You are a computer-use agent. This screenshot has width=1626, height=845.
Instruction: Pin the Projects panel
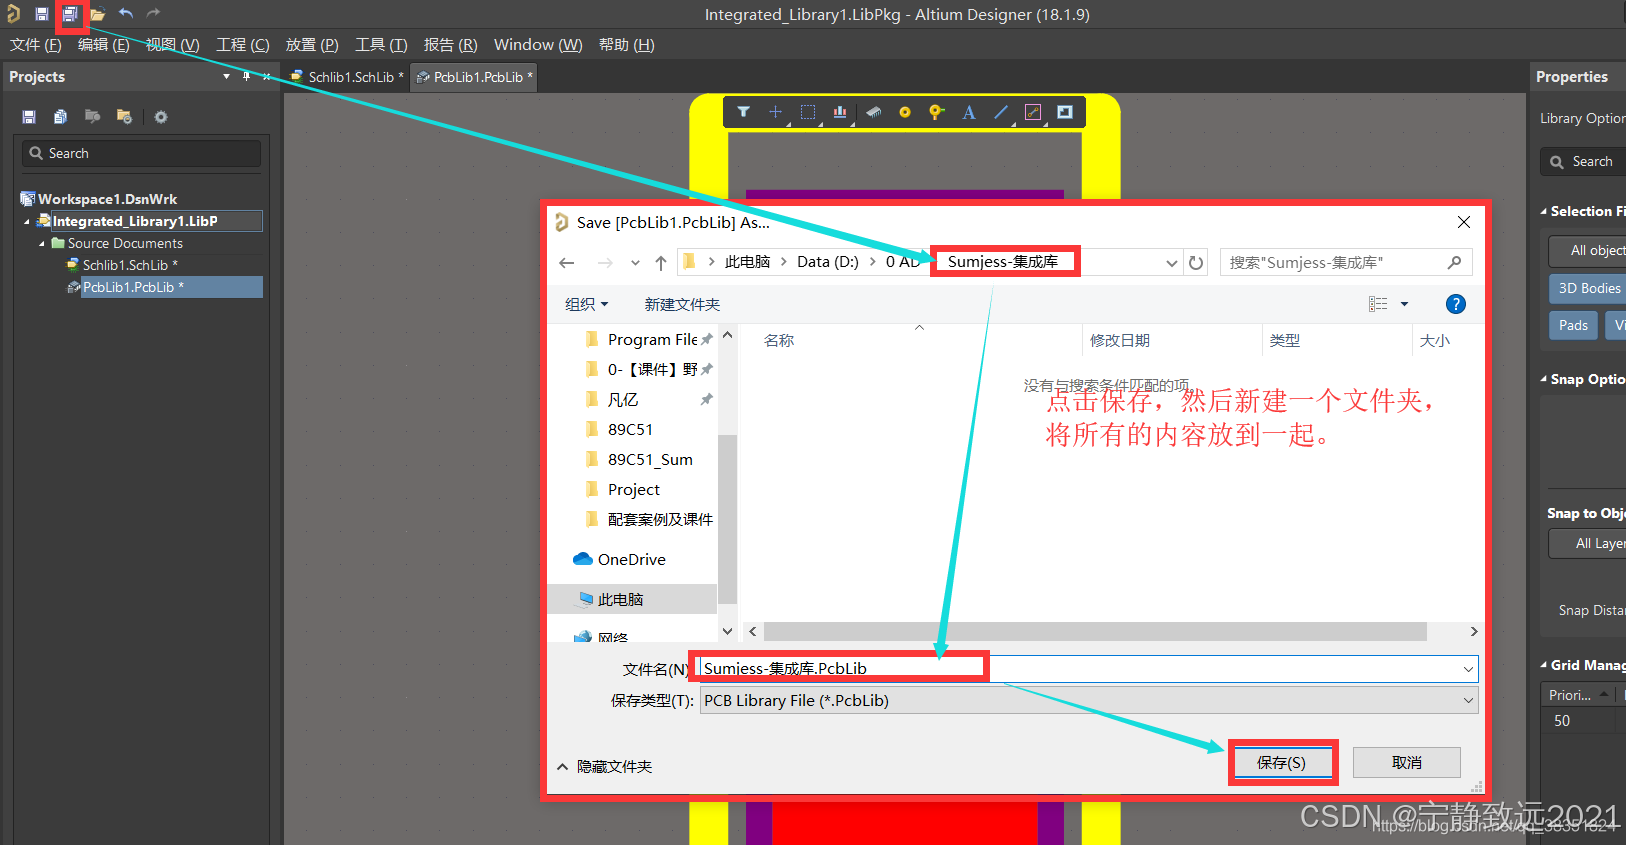coord(246,76)
